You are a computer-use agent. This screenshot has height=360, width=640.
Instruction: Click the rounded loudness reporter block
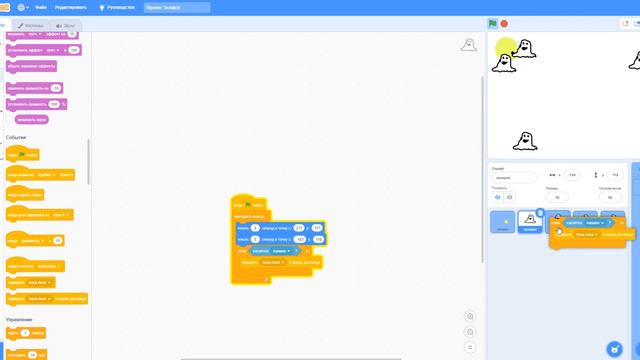[x=32, y=120]
